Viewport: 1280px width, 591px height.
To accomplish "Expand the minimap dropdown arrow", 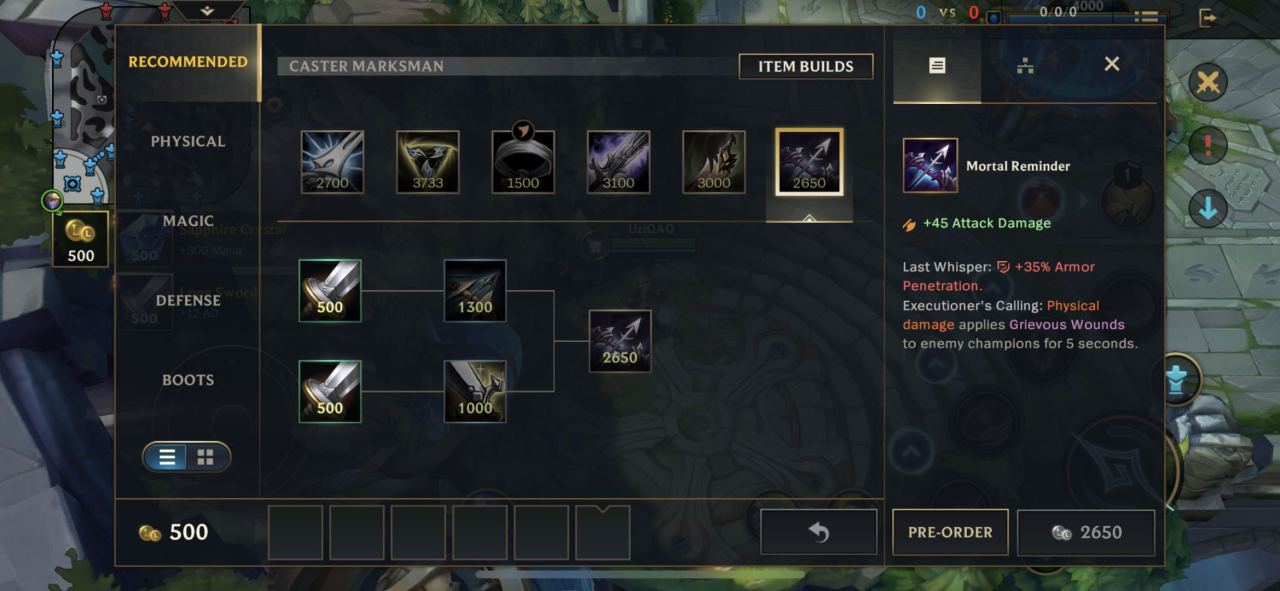I will [x=207, y=11].
